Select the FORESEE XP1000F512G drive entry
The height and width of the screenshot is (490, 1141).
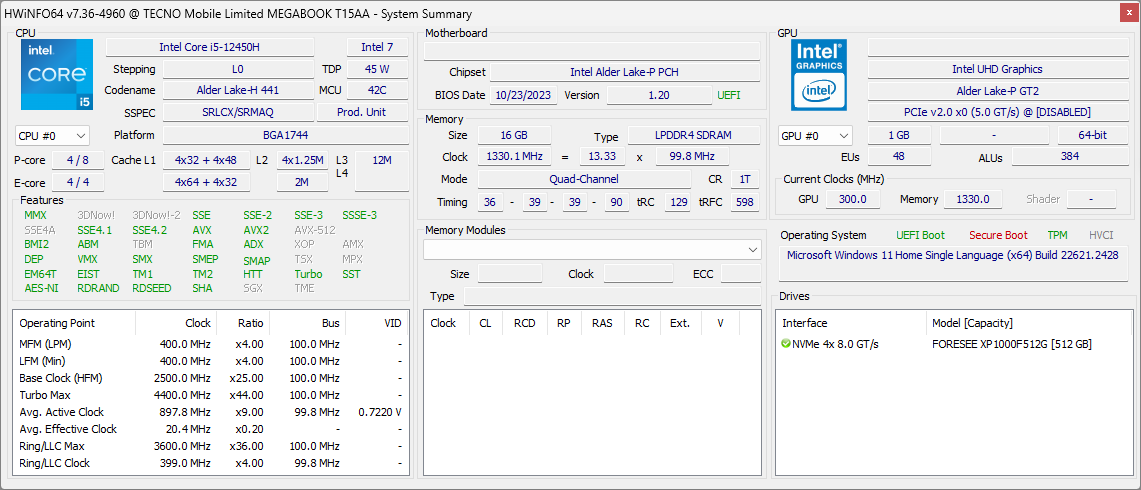click(1011, 344)
